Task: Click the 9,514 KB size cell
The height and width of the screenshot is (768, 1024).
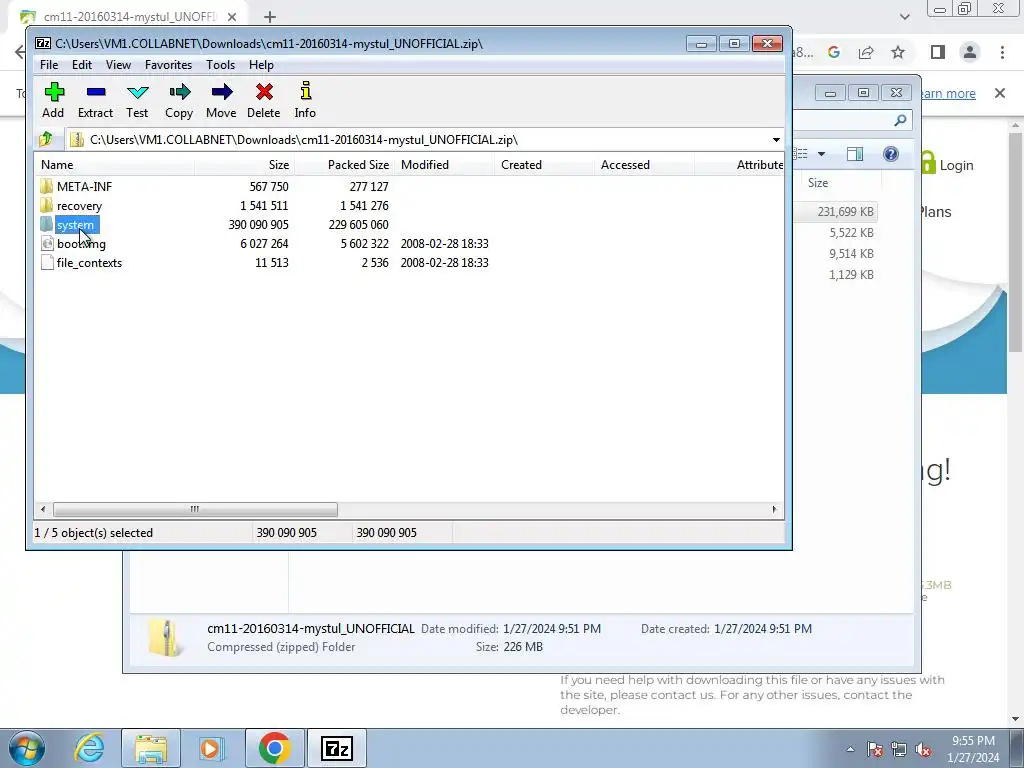Action: click(x=851, y=253)
